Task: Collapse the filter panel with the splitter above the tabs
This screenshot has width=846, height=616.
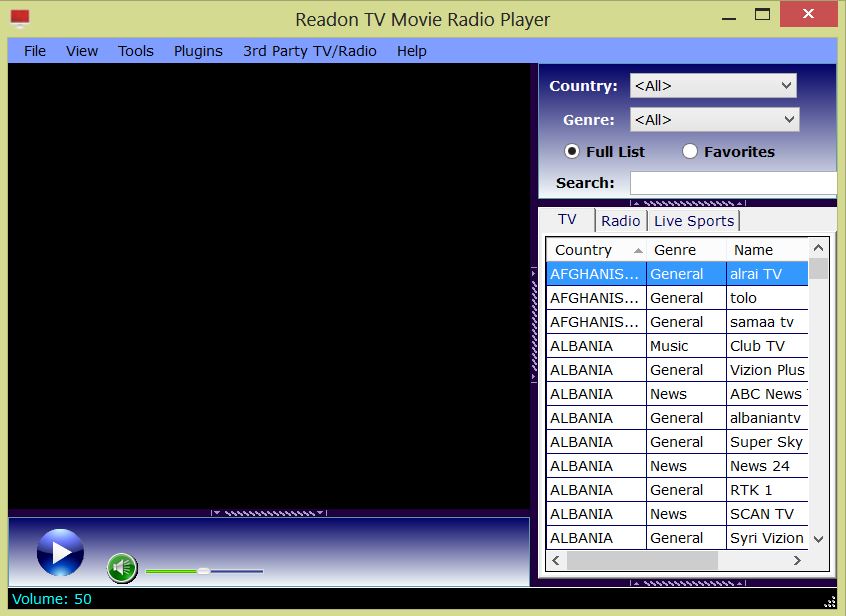Action: [688, 203]
